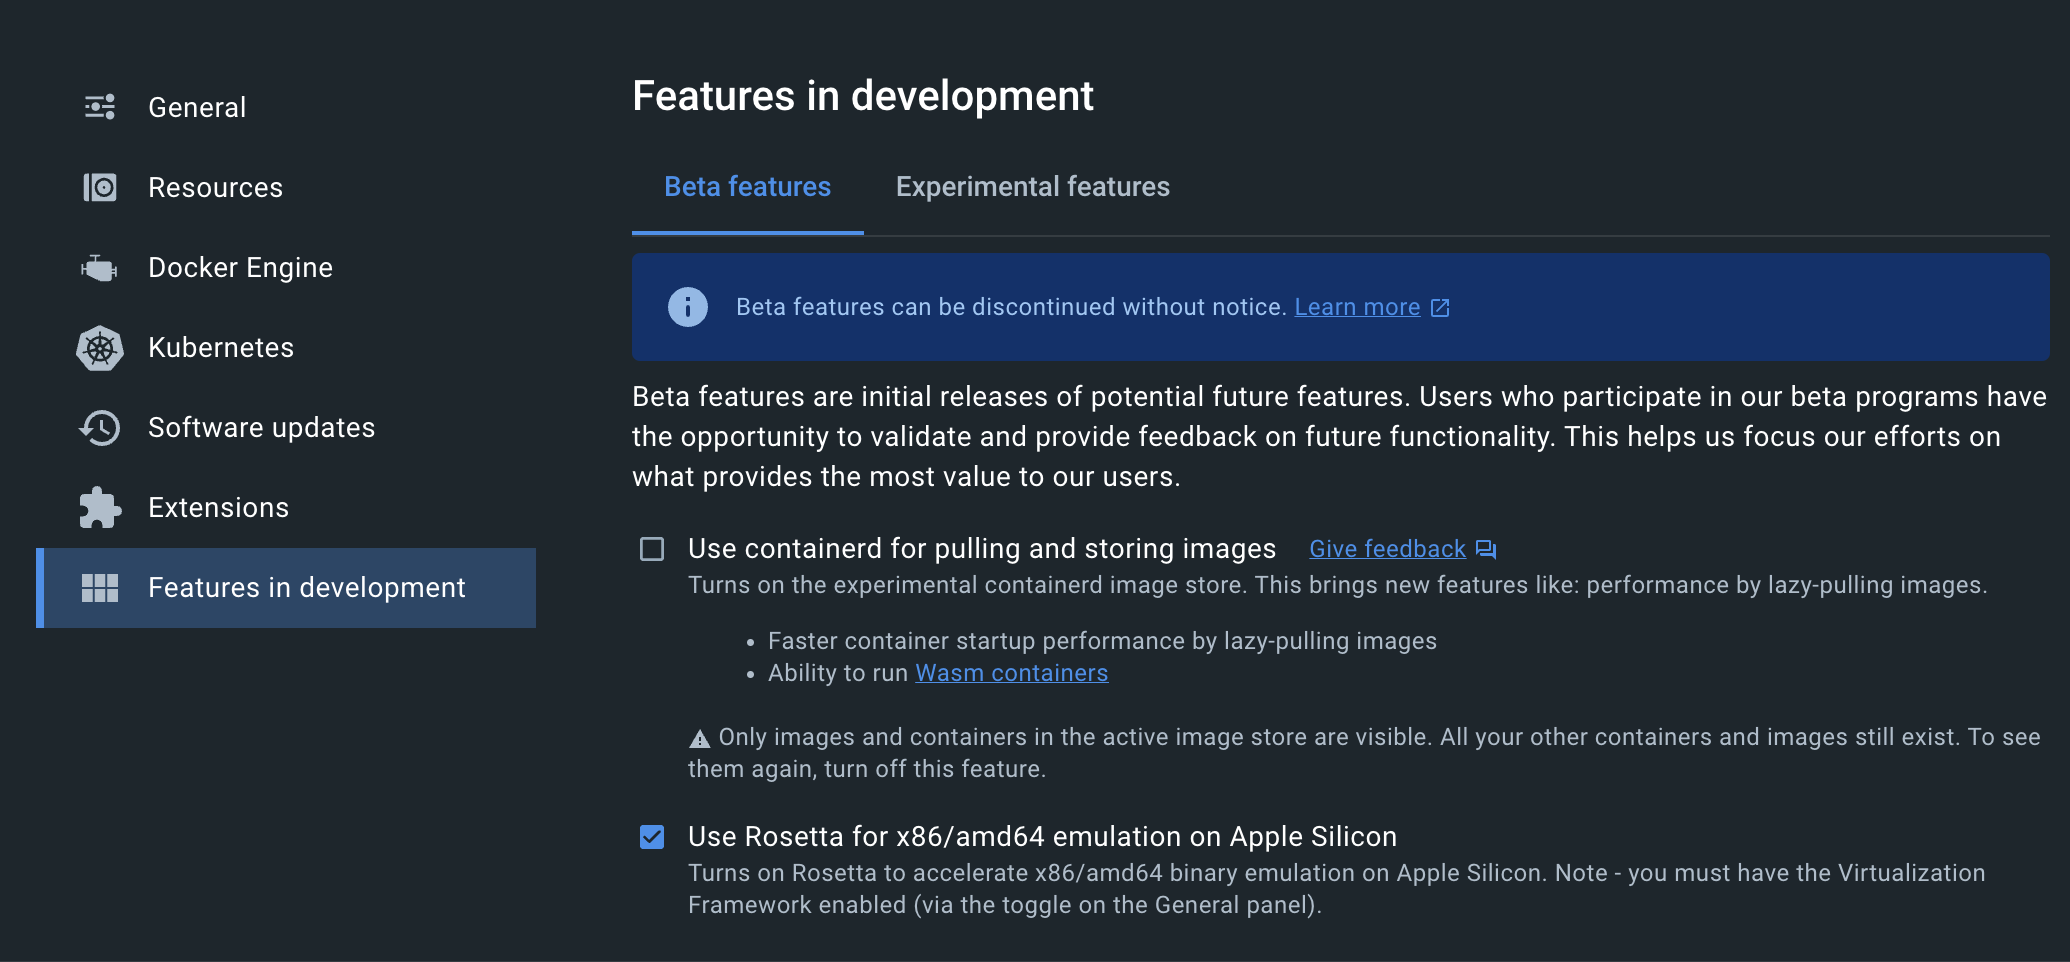Open the Learn more link
Viewport: 2070px width, 962px height.
[1357, 306]
